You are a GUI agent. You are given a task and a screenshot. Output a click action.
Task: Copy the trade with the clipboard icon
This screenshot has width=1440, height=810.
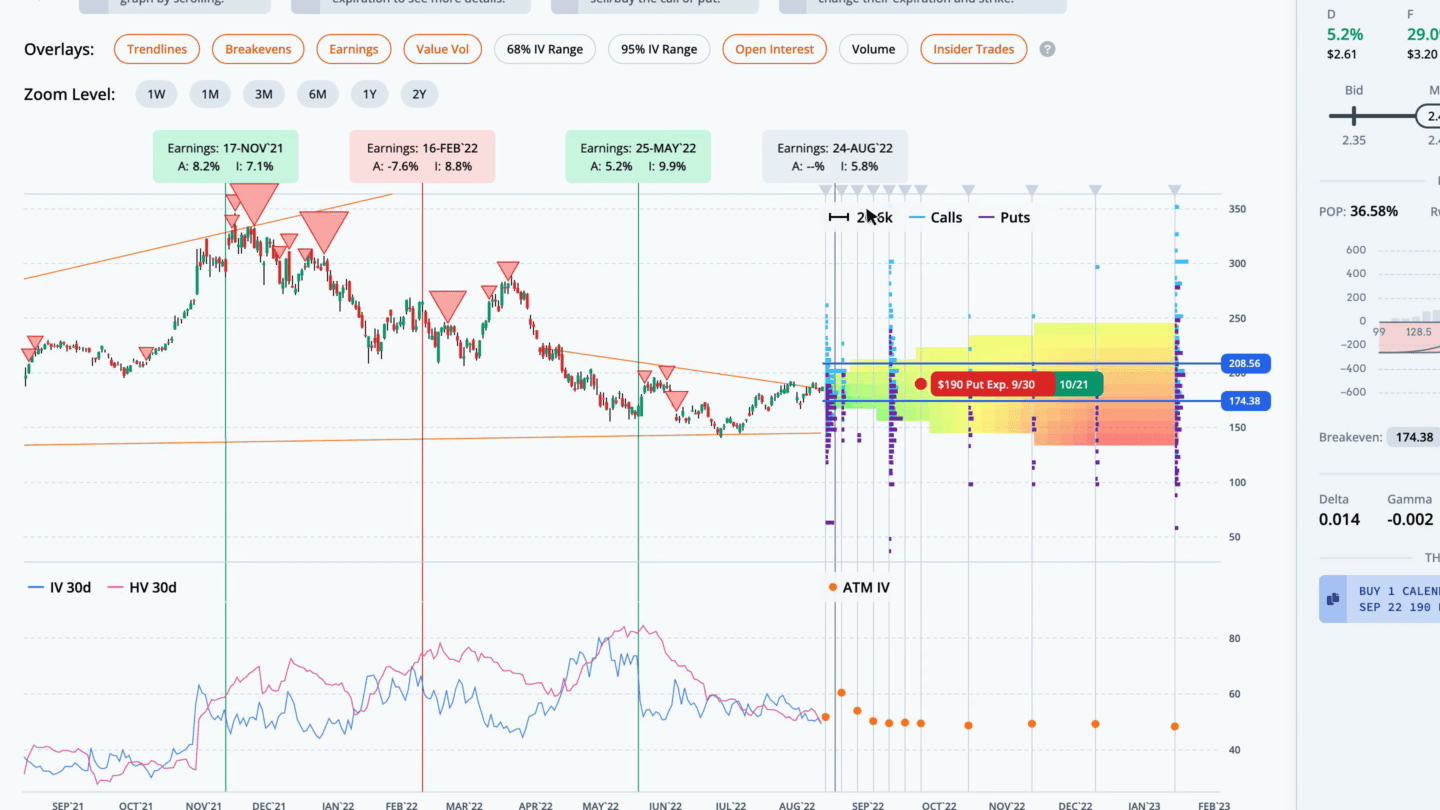point(1333,599)
